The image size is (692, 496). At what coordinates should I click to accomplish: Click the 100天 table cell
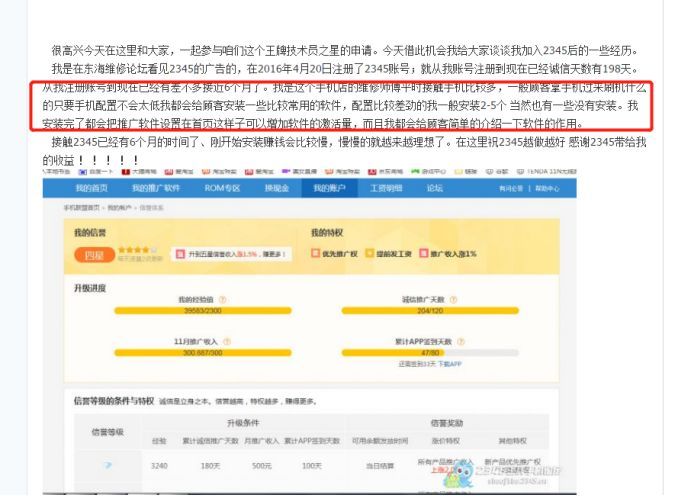tap(312, 466)
